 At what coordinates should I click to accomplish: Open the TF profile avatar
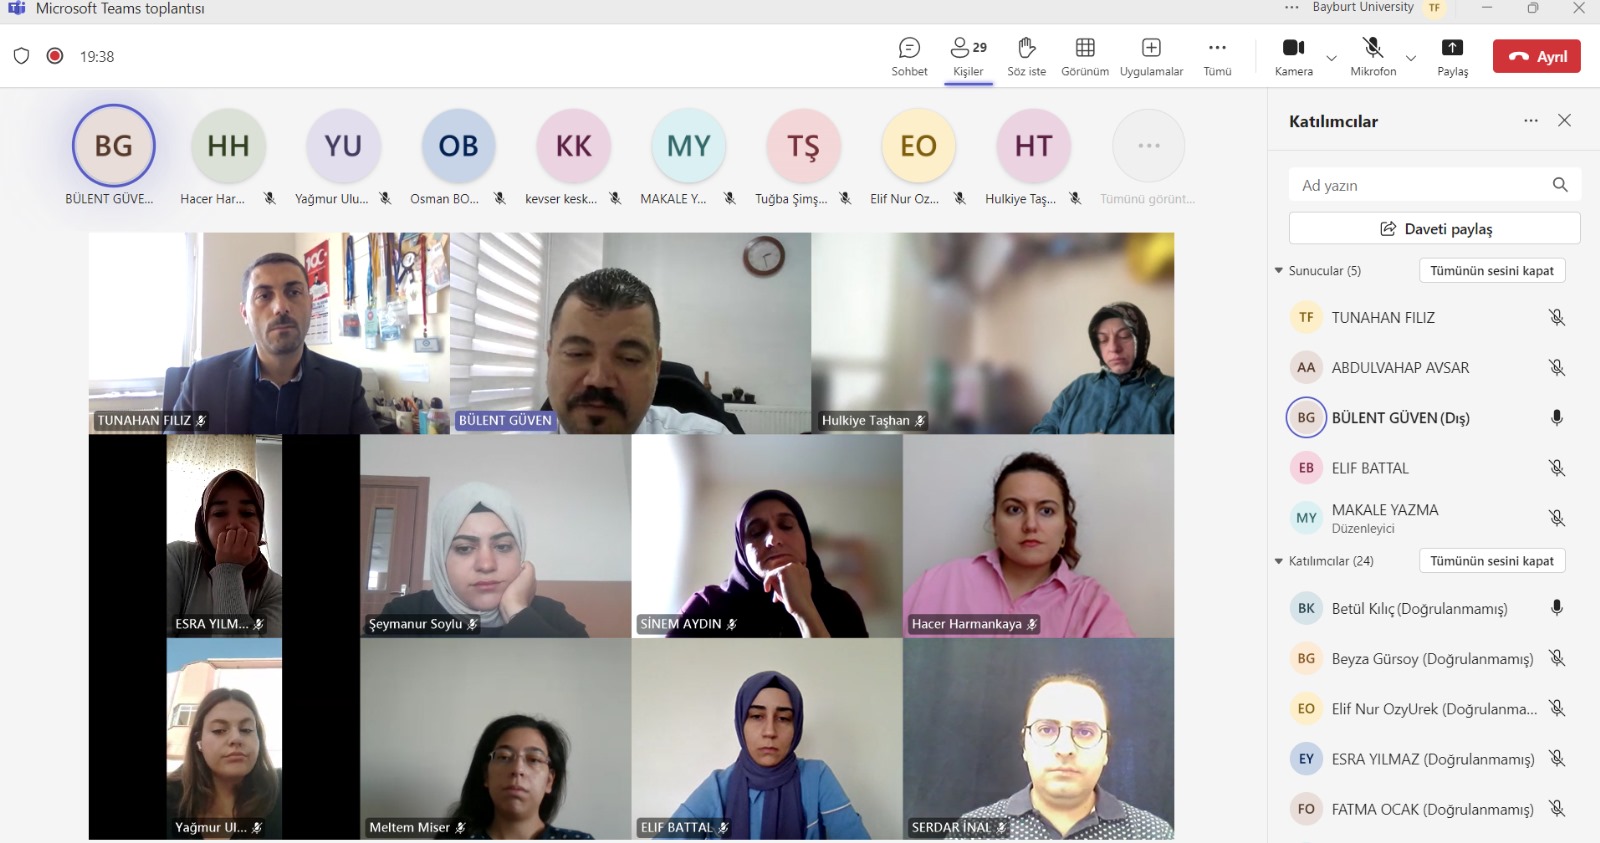click(1434, 8)
